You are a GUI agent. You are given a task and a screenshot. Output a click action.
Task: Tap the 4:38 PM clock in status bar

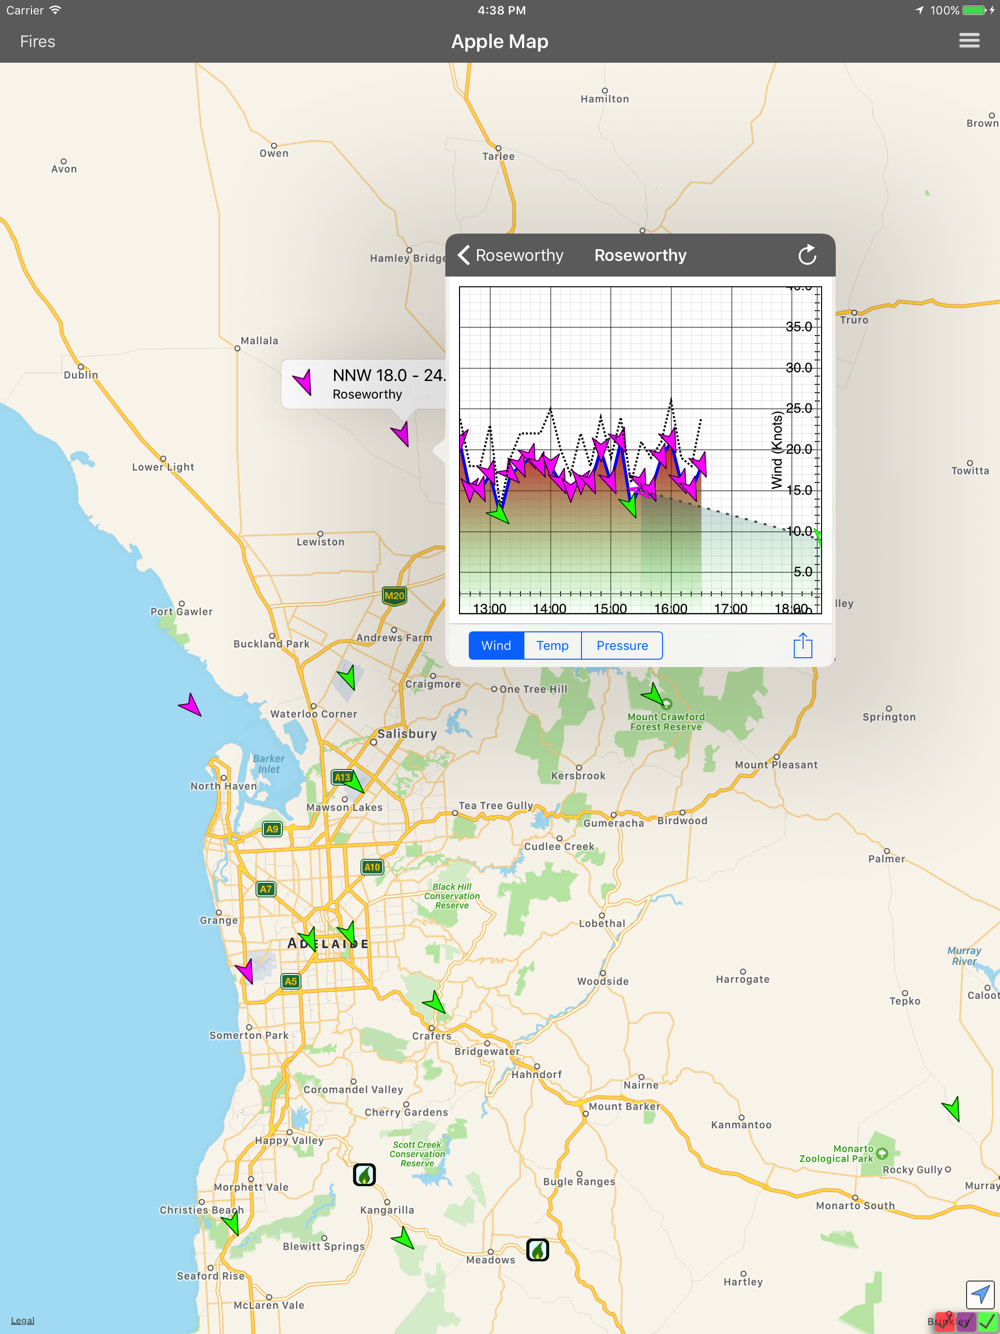click(x=502, y=10)
